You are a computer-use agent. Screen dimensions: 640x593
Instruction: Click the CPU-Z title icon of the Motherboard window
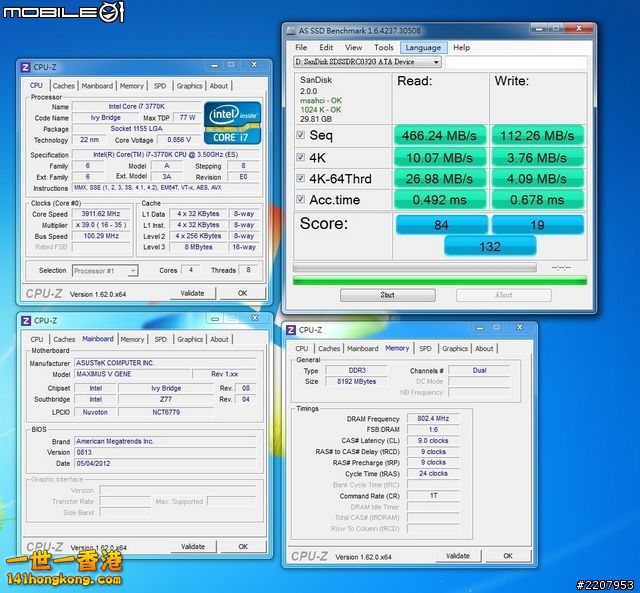click(25, 320)
